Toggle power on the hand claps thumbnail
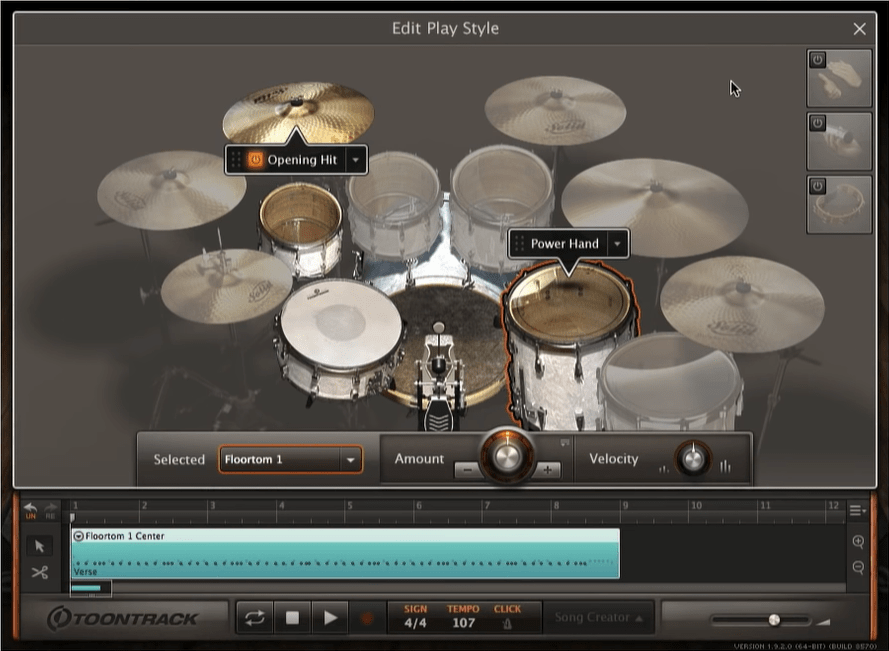 [817, 58]
